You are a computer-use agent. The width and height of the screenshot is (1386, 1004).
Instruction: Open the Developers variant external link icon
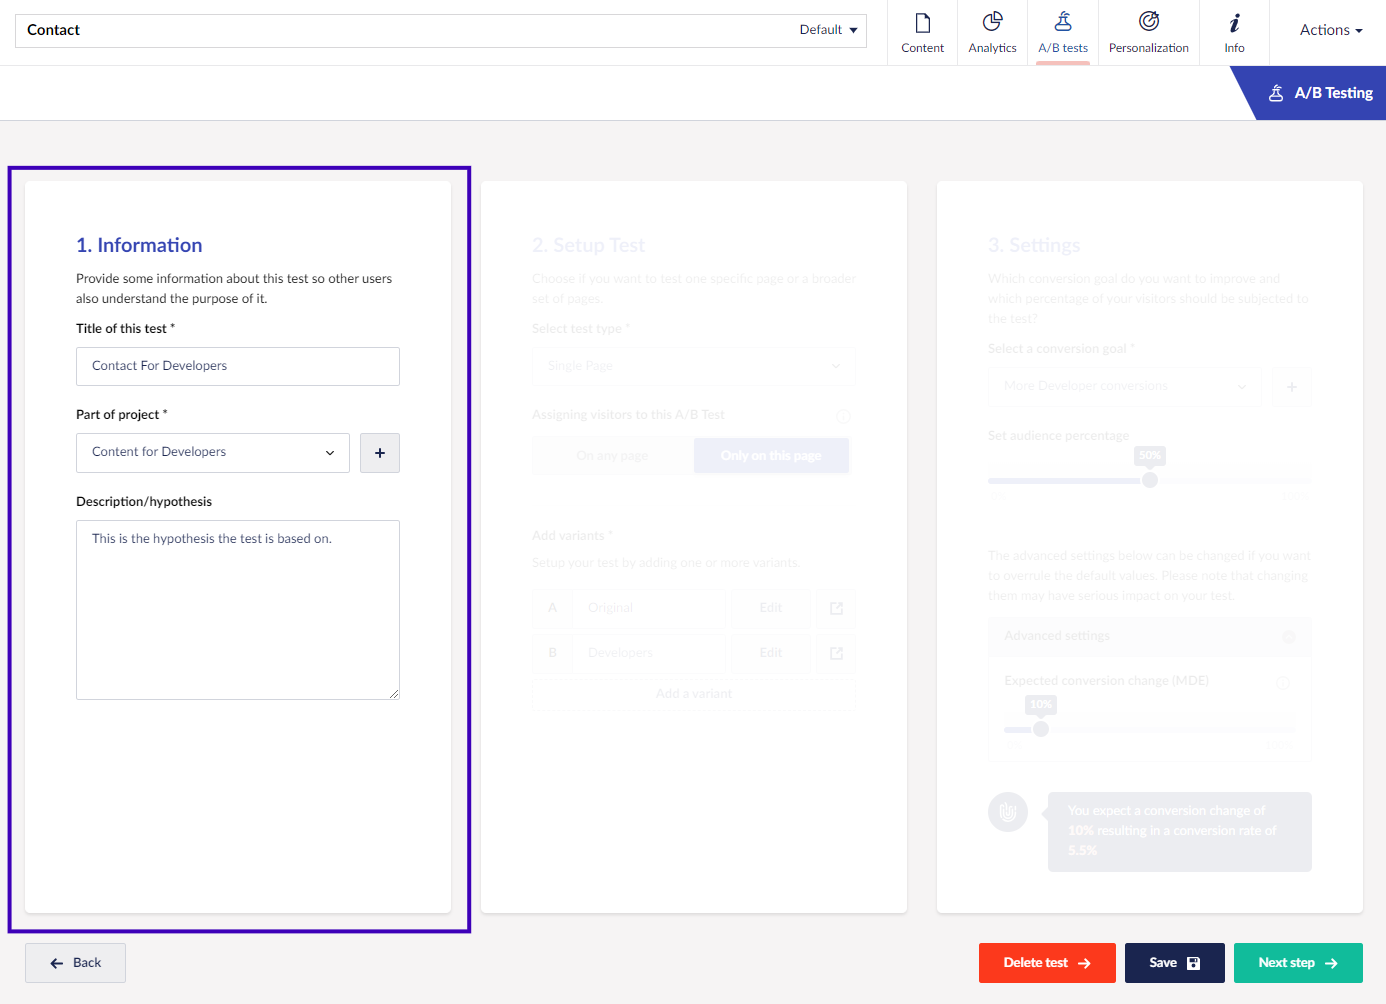[x=837, y=653]
